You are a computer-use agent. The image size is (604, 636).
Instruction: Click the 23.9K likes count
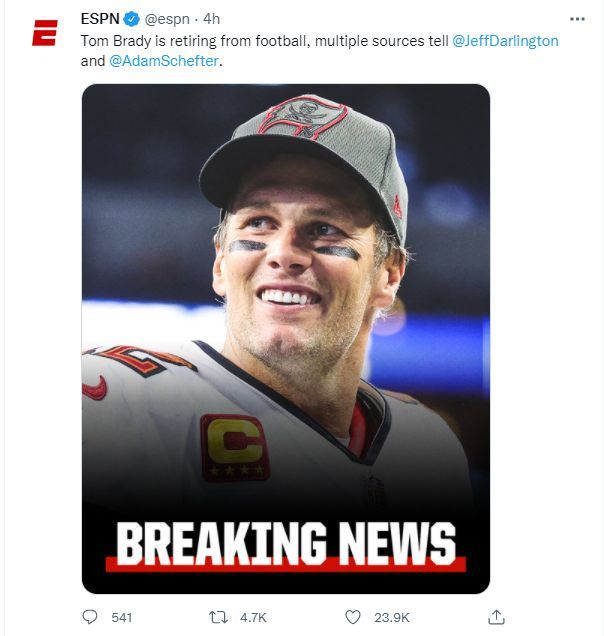click(392, 618)
